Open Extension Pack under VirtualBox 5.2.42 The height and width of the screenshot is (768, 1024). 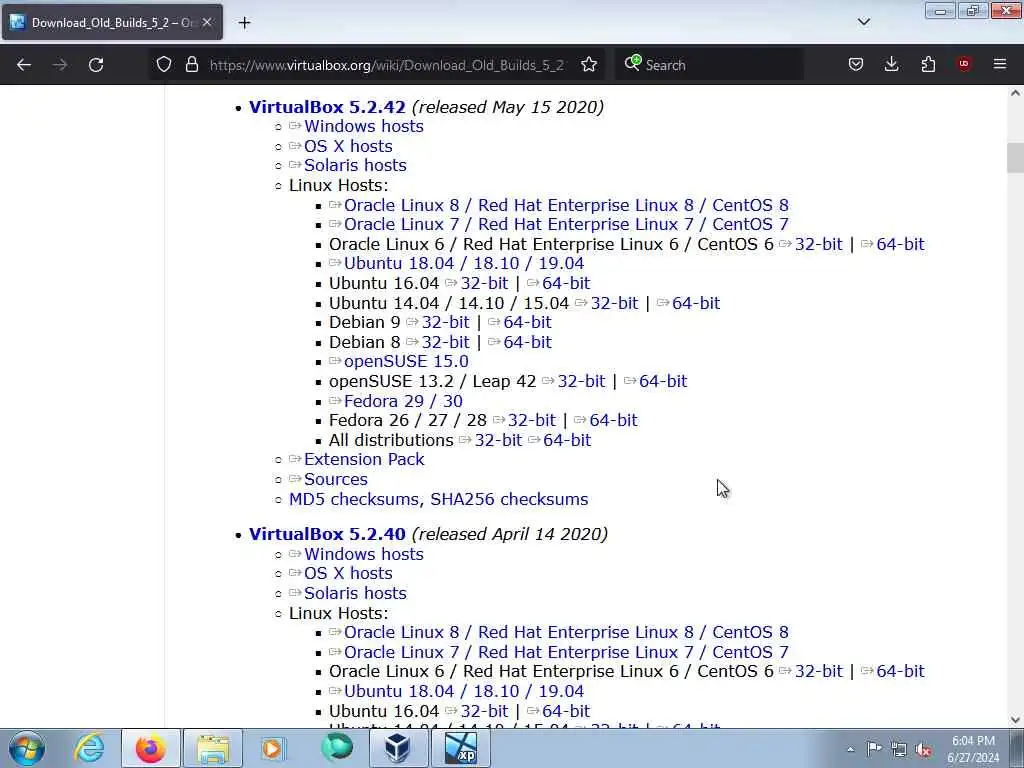point(364,459)
